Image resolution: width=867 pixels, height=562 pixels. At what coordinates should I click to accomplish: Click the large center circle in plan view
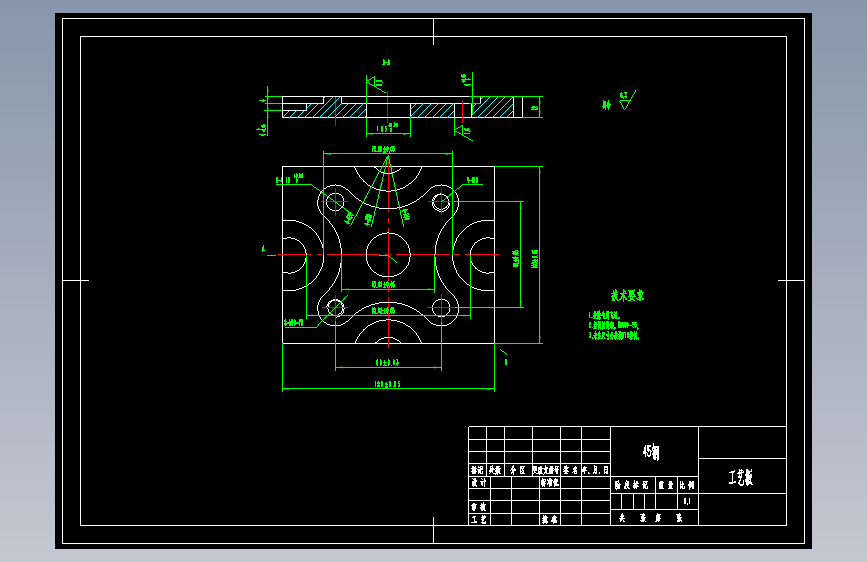pyautogui.click(x=388, y=254)
